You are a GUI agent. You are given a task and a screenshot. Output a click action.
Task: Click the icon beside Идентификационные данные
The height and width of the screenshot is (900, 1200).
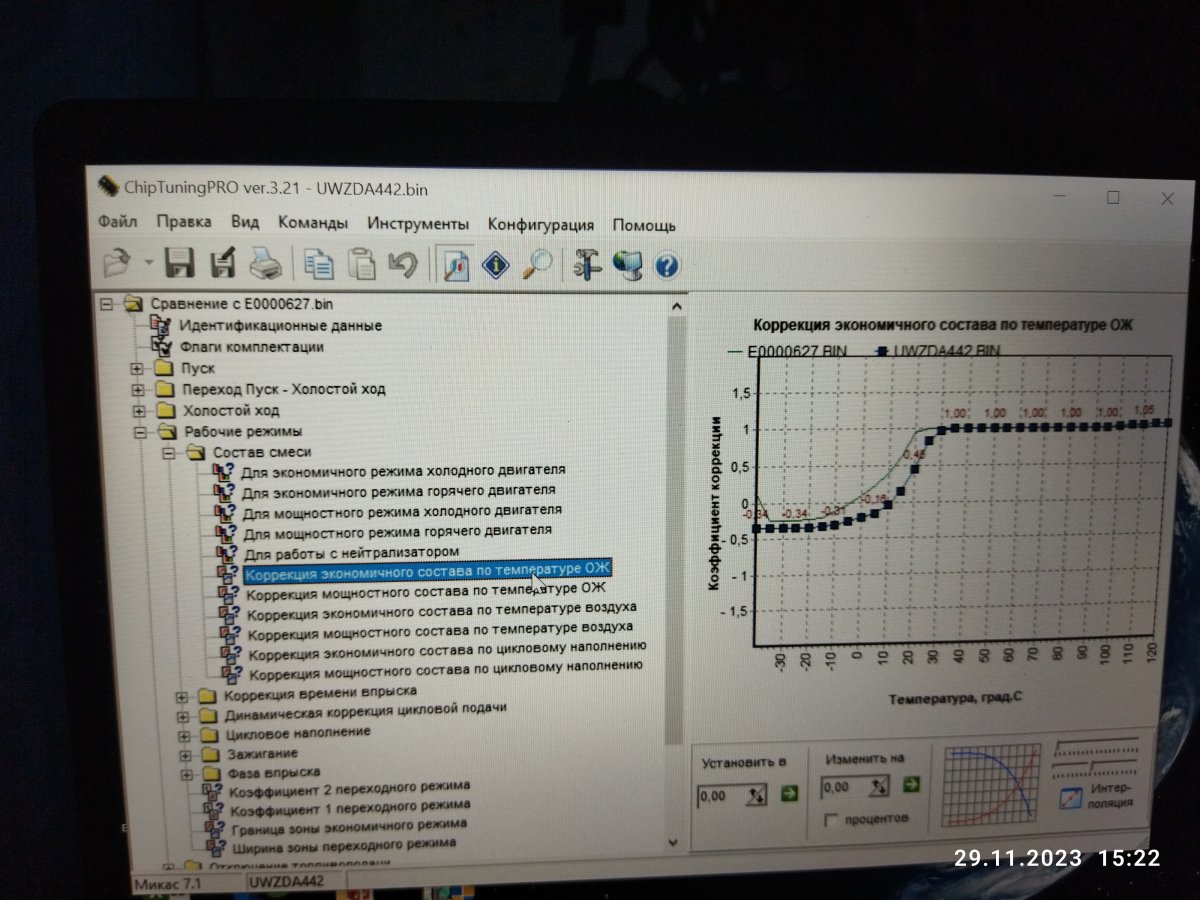click(160, 324)
